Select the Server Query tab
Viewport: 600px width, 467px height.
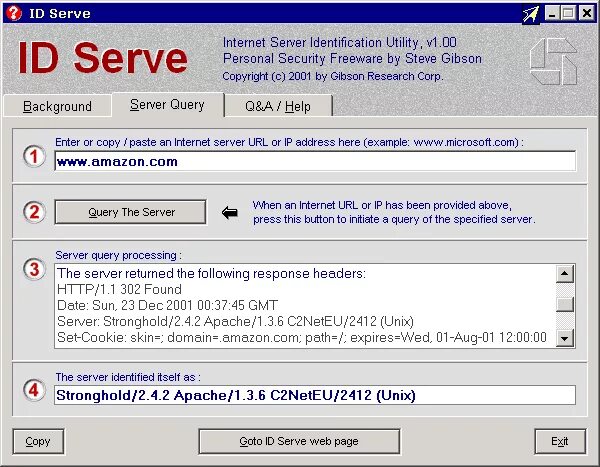pyautogui.click(x=167, y=105)
